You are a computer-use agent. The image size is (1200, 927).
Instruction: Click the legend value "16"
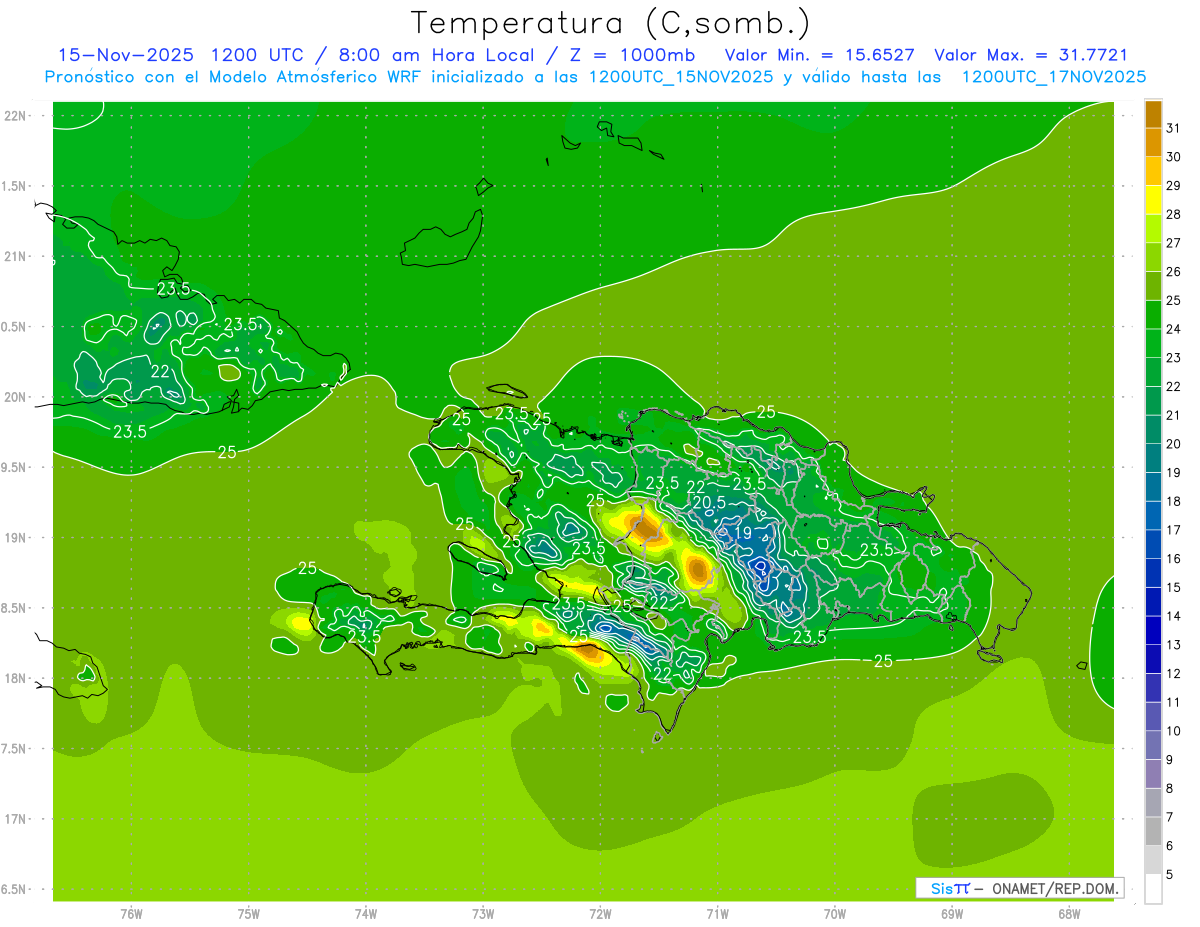pyautogui.click(x=1173, y=559)
